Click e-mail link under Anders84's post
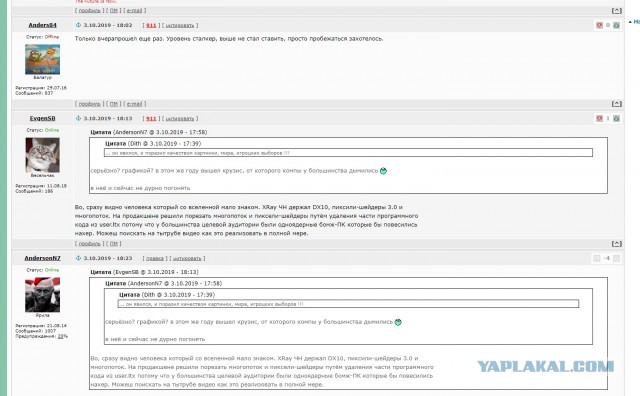640x396 pixels. coord(134,104)
